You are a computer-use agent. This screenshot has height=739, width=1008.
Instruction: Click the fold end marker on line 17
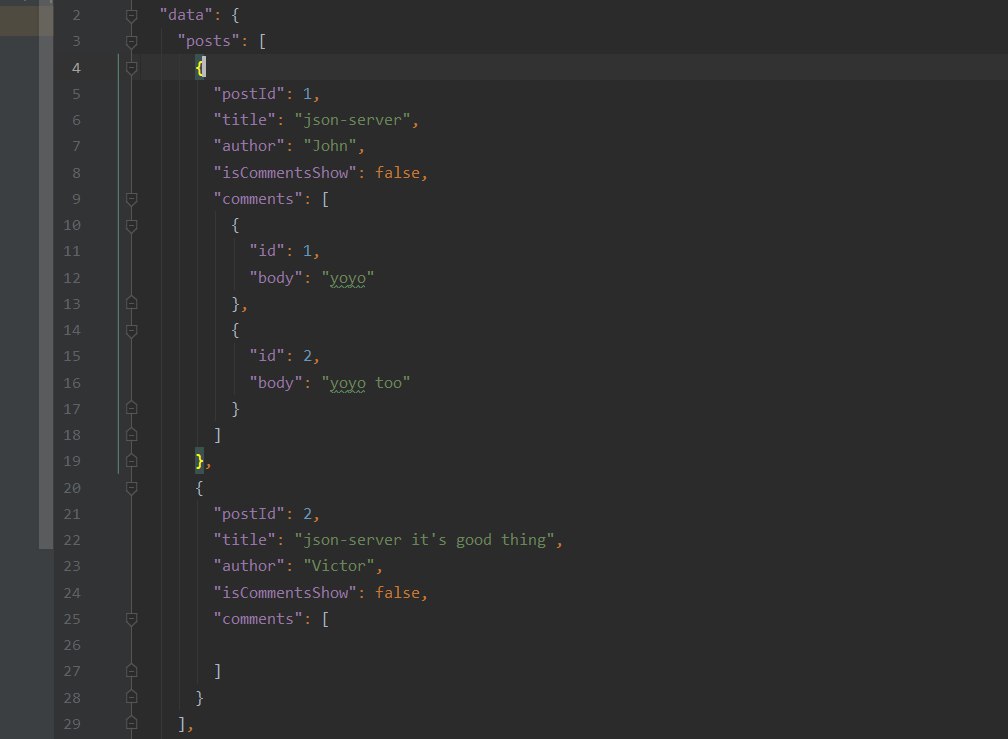coord(131,409)
